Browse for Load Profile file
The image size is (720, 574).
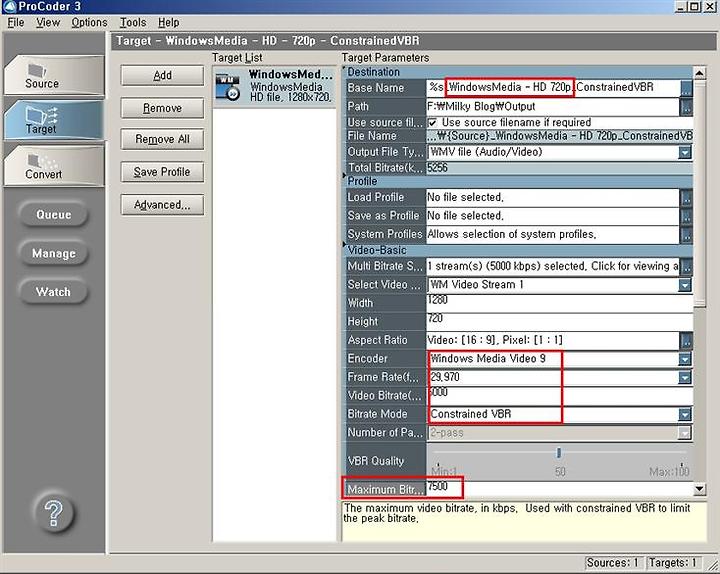pos(686,198)
